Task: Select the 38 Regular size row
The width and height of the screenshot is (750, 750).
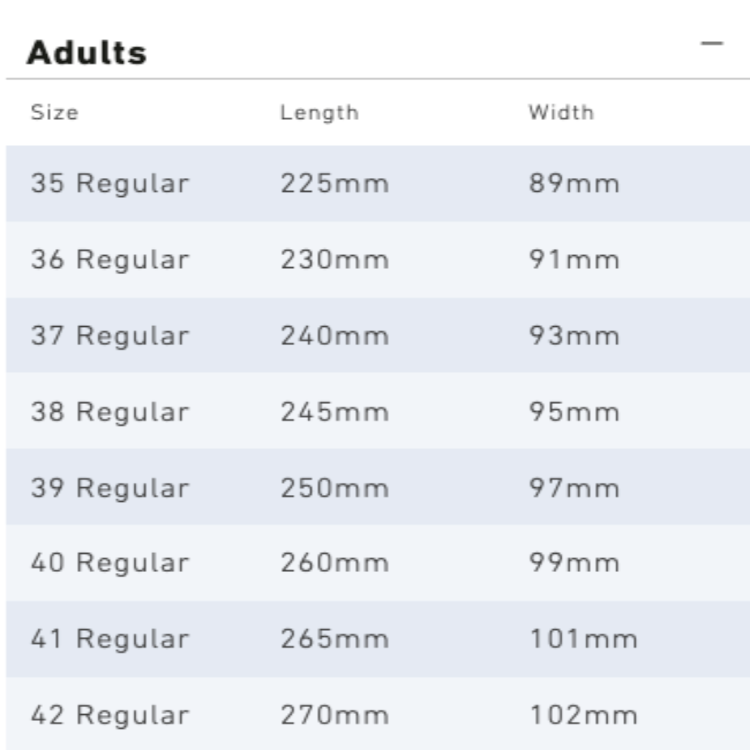Action: [x=109, y=412]
